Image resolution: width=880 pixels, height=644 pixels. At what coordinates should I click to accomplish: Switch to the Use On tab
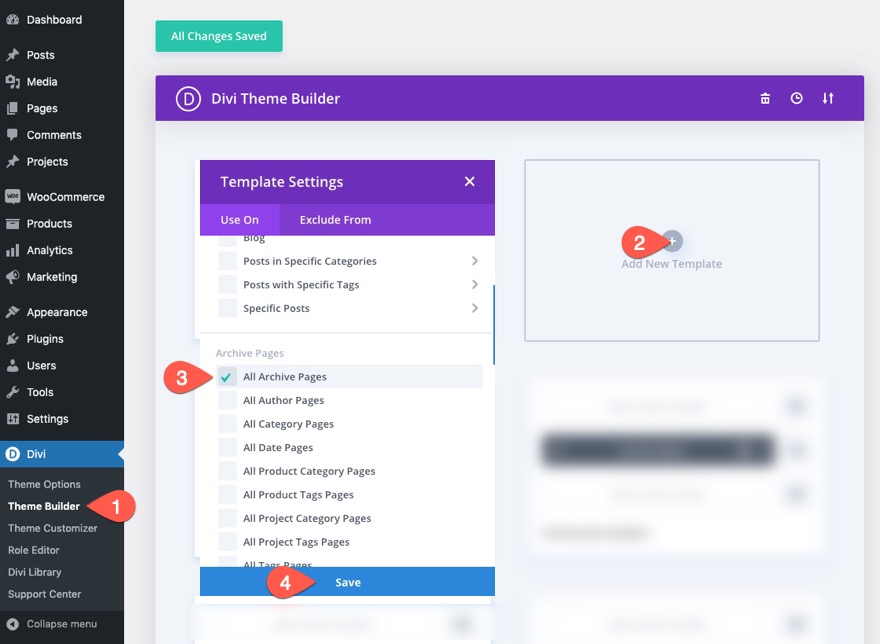(240, 220)
